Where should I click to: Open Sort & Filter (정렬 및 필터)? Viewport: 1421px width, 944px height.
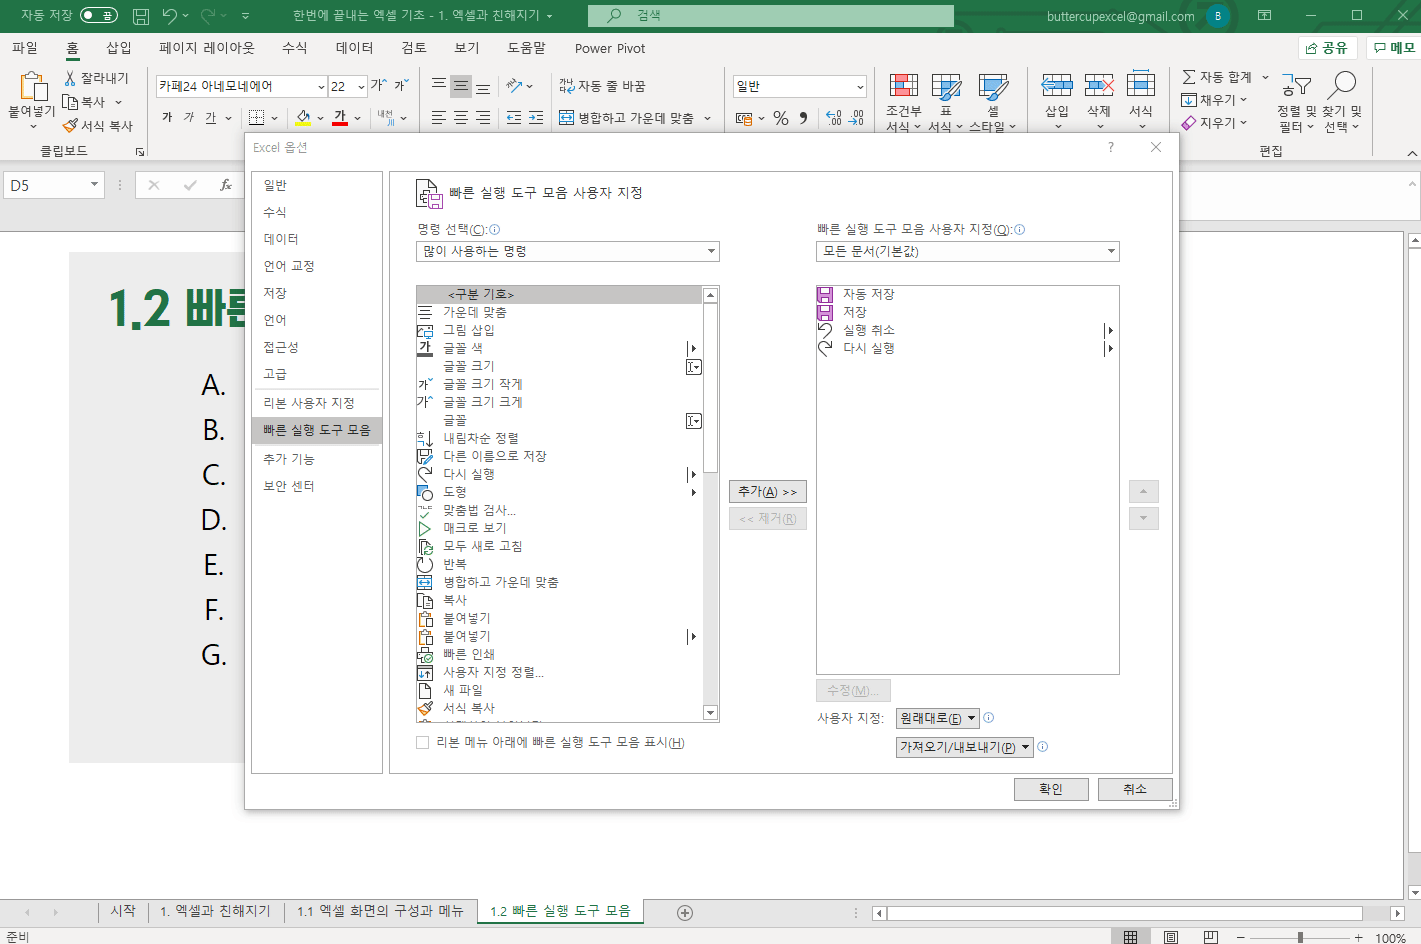(1296, 102)
